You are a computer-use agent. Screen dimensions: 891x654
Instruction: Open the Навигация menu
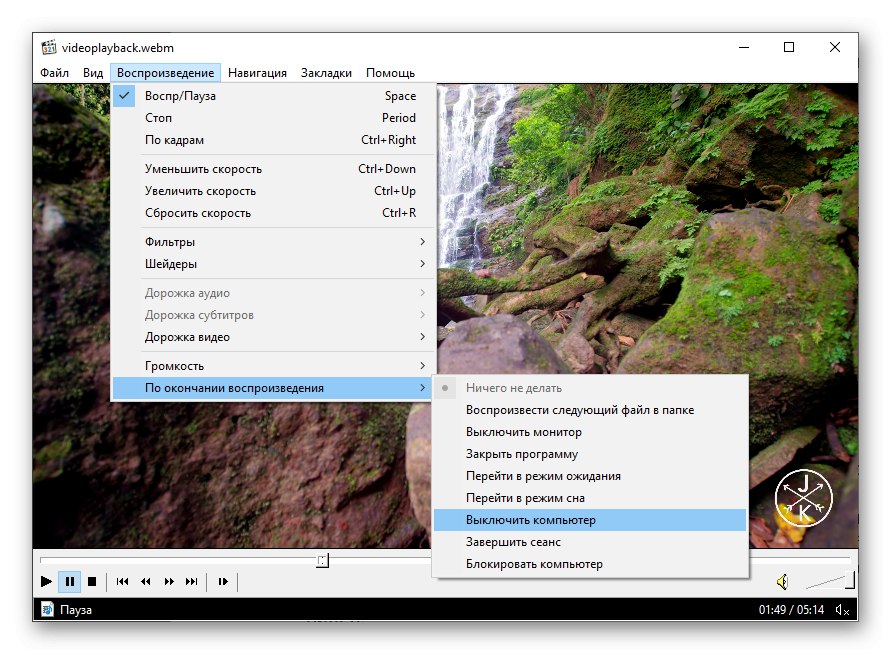point(257,73)
